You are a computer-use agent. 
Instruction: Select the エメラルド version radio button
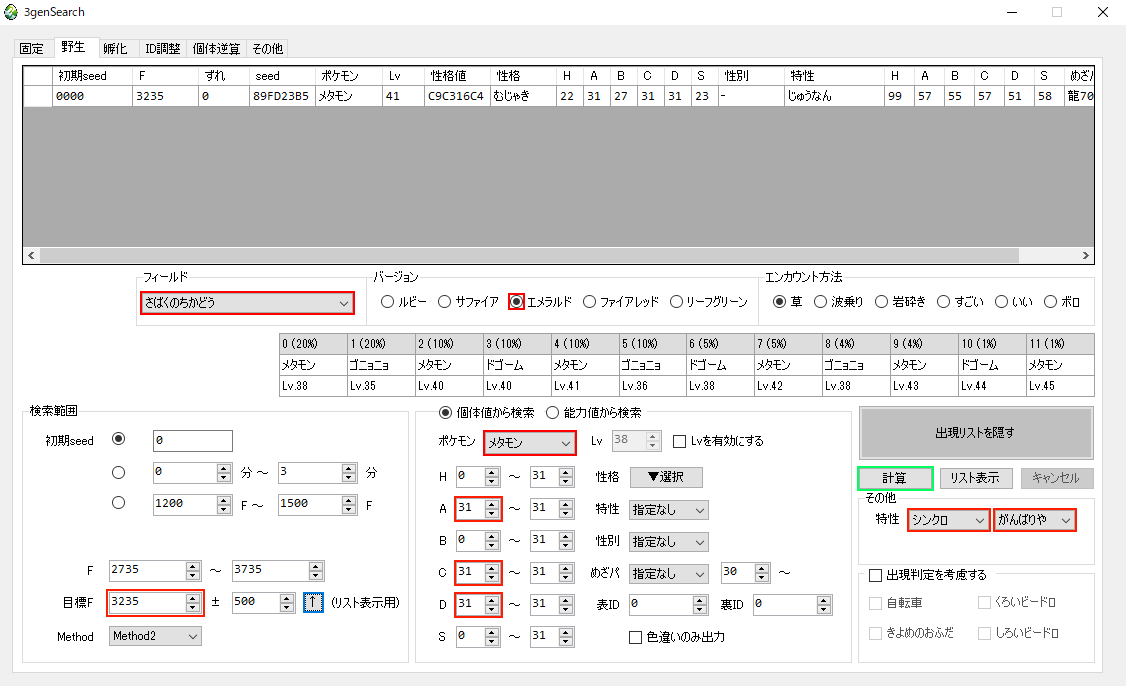(516, 302)
